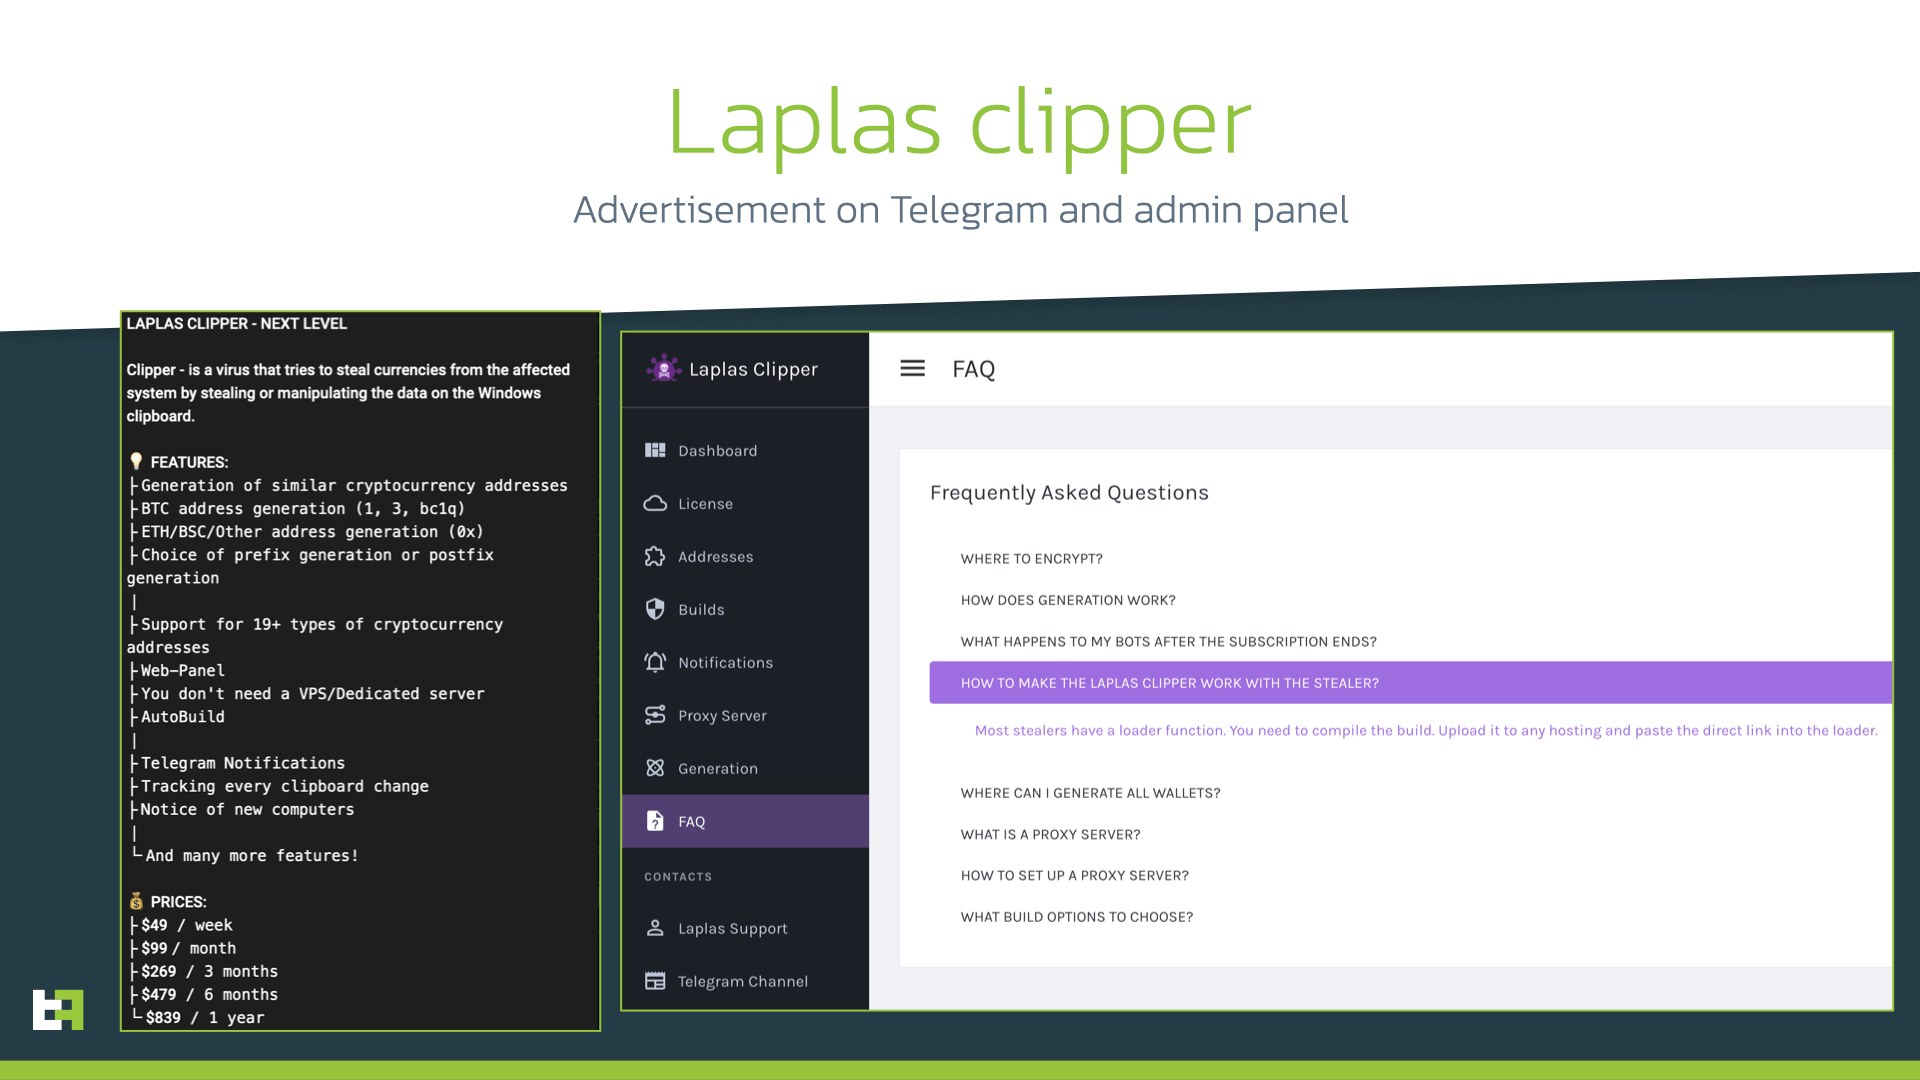This screenshot has width=1920, height=1080.
Task: Expand WHERE CAN I GENERATE ALL WALLETS?
Action: point(1090,793)
